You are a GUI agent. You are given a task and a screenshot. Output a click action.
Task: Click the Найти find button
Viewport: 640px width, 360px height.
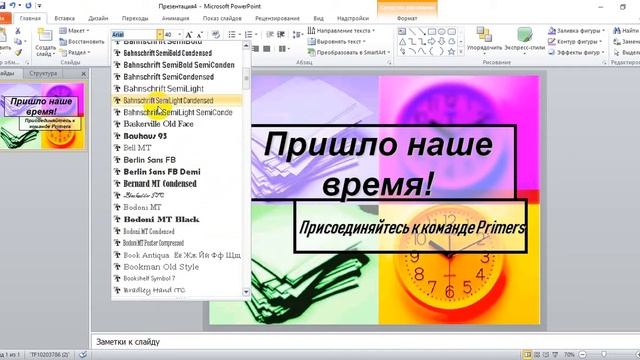[x=626, y=31]
